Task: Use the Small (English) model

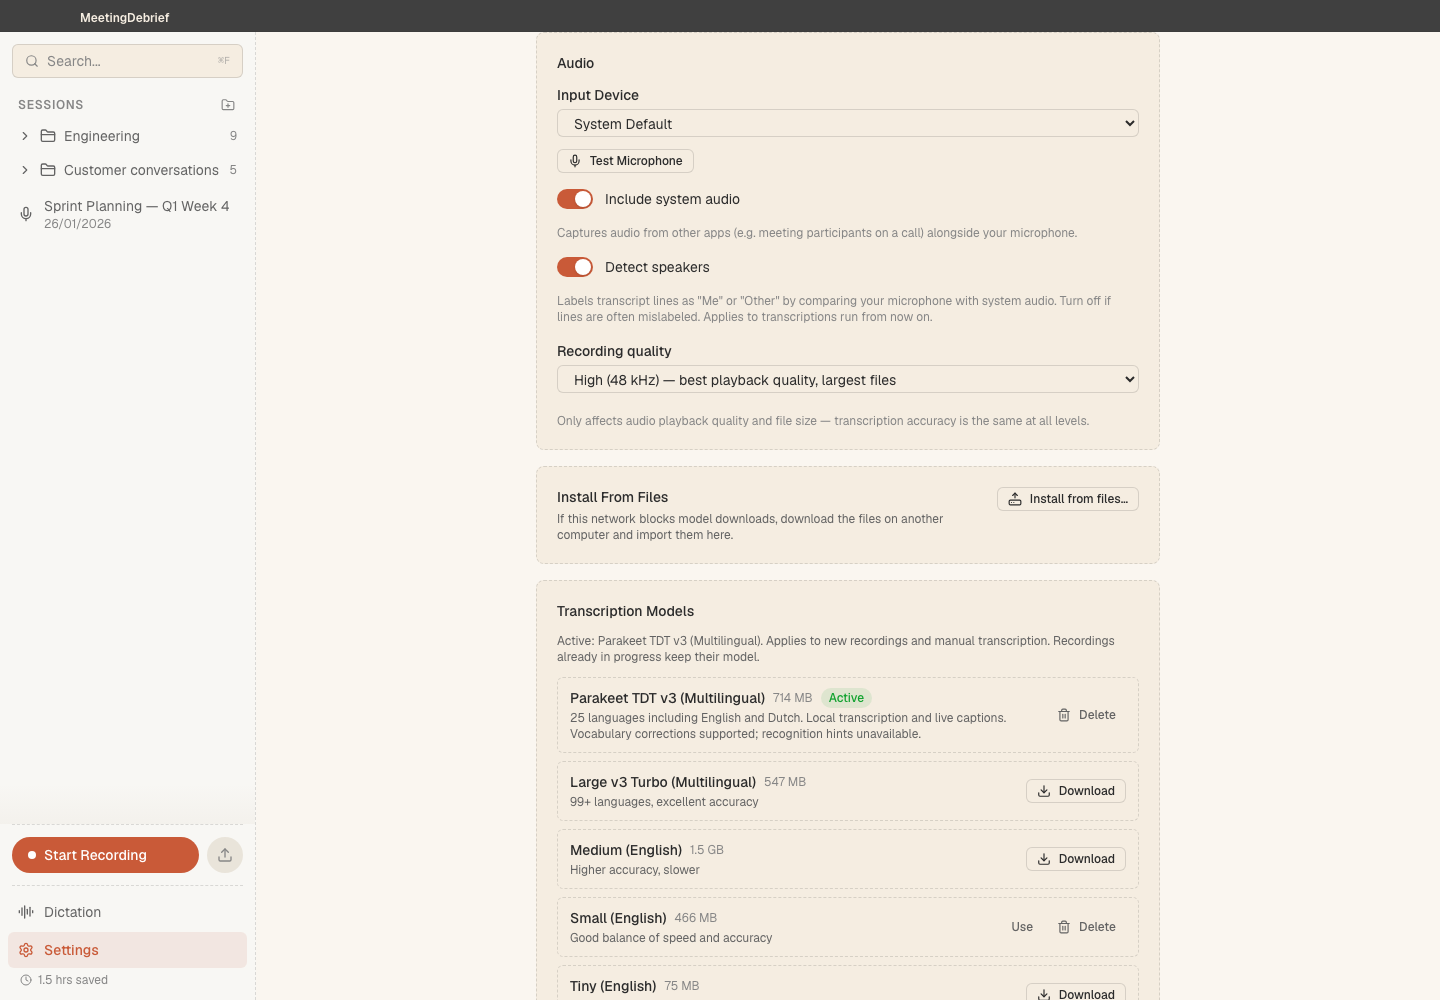Action: pyautogui.click(x=1022, y=927)
